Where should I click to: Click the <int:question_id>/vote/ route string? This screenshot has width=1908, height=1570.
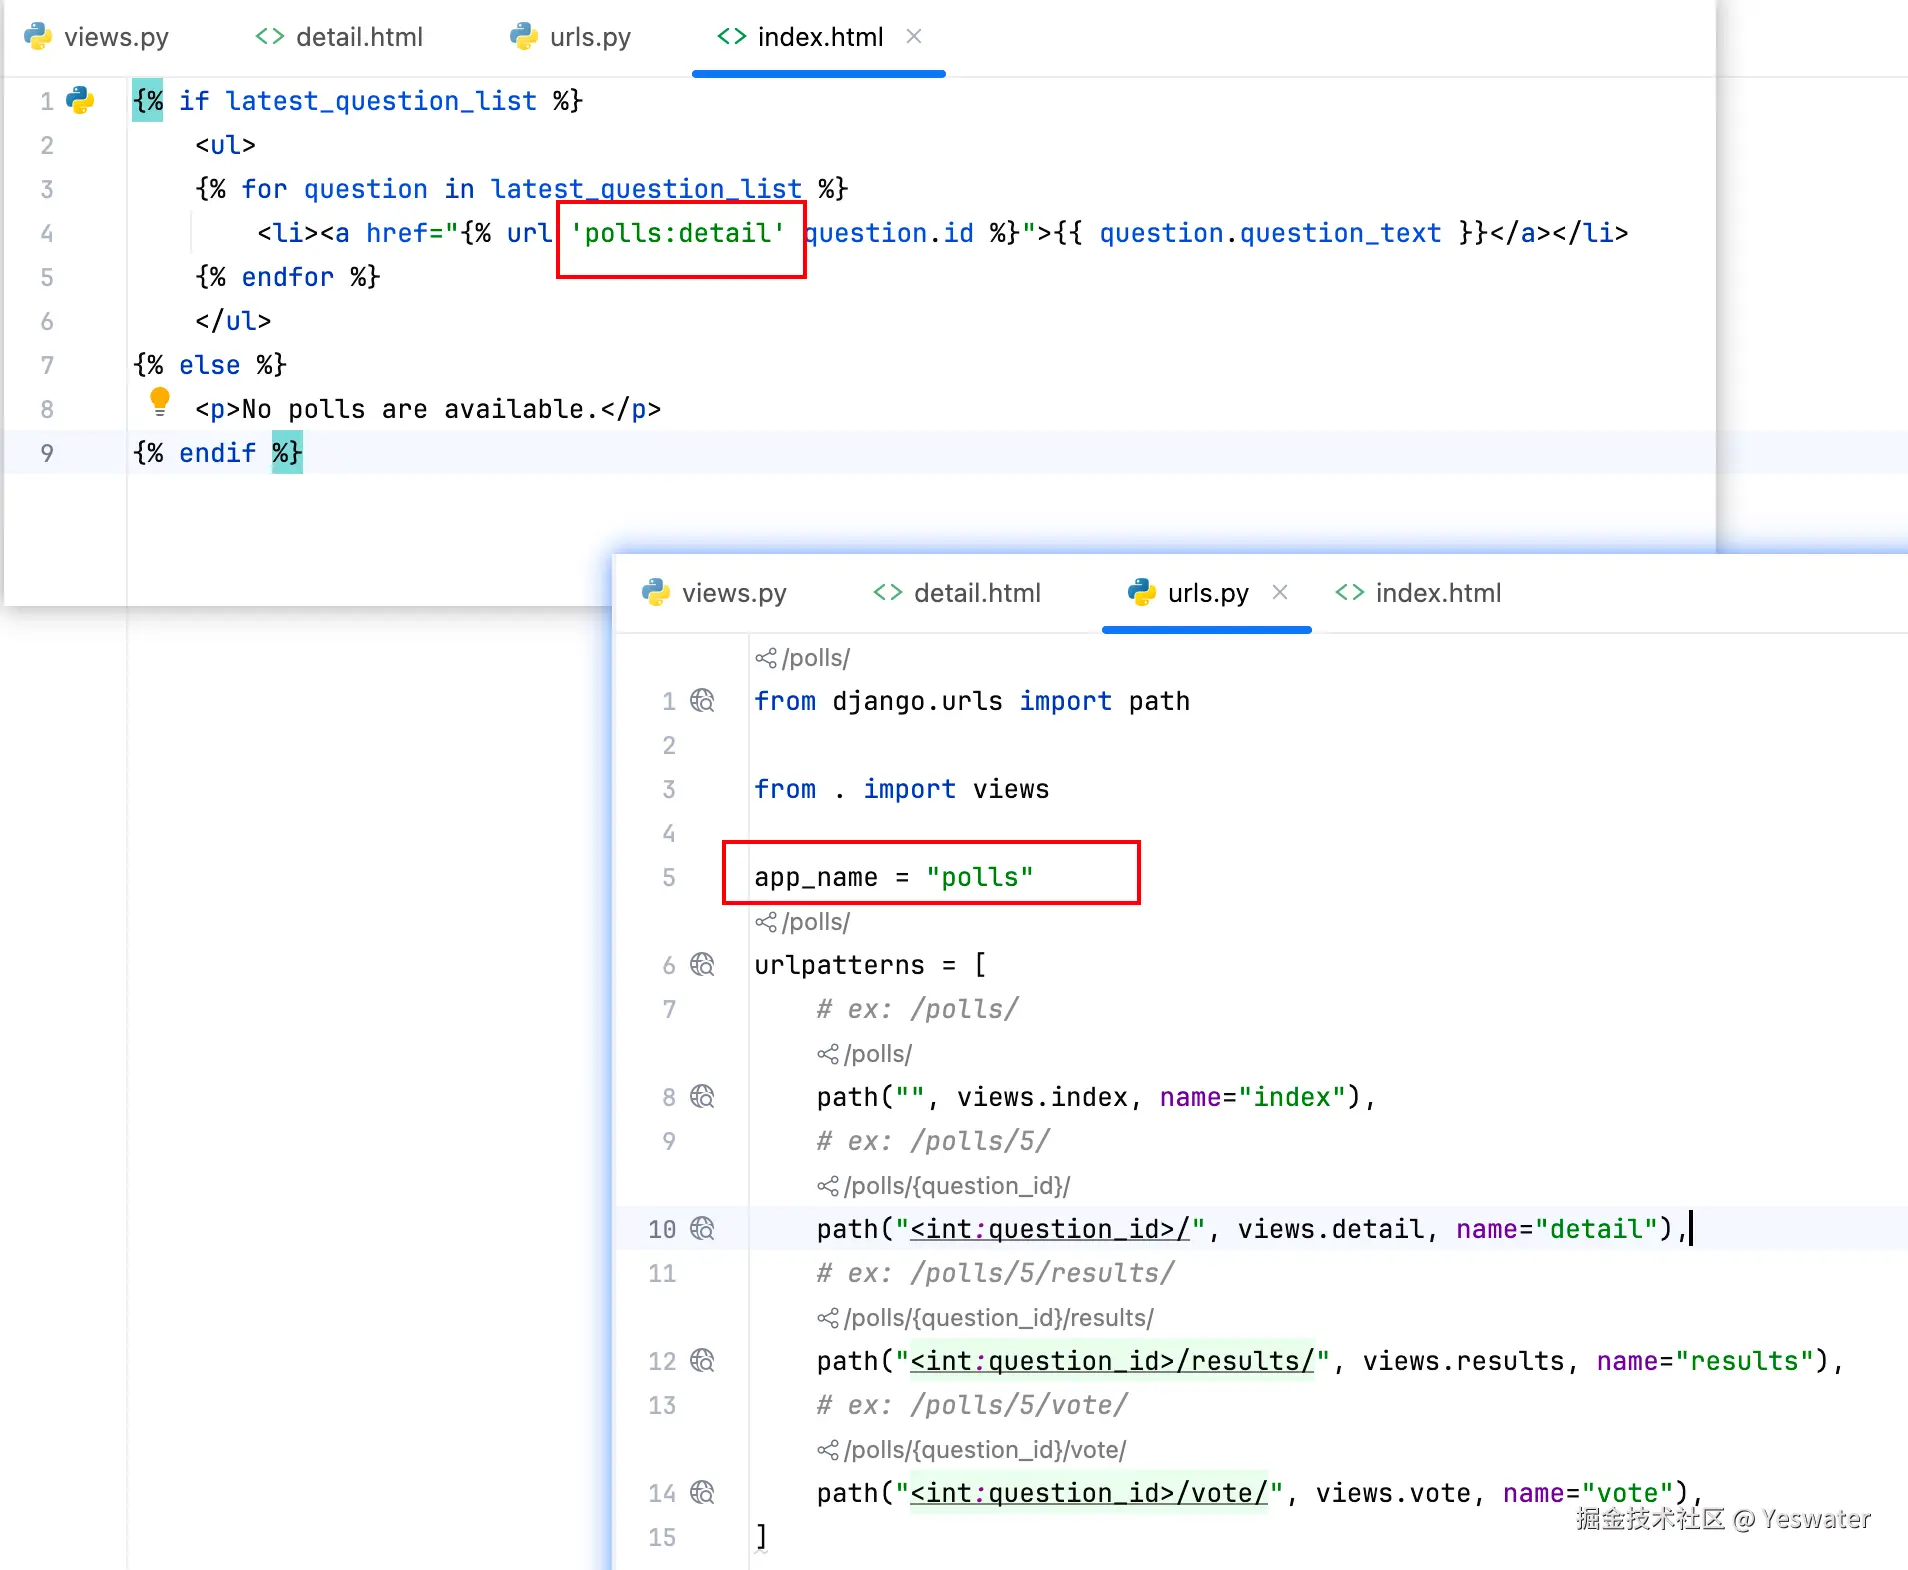point(1089,1493)
